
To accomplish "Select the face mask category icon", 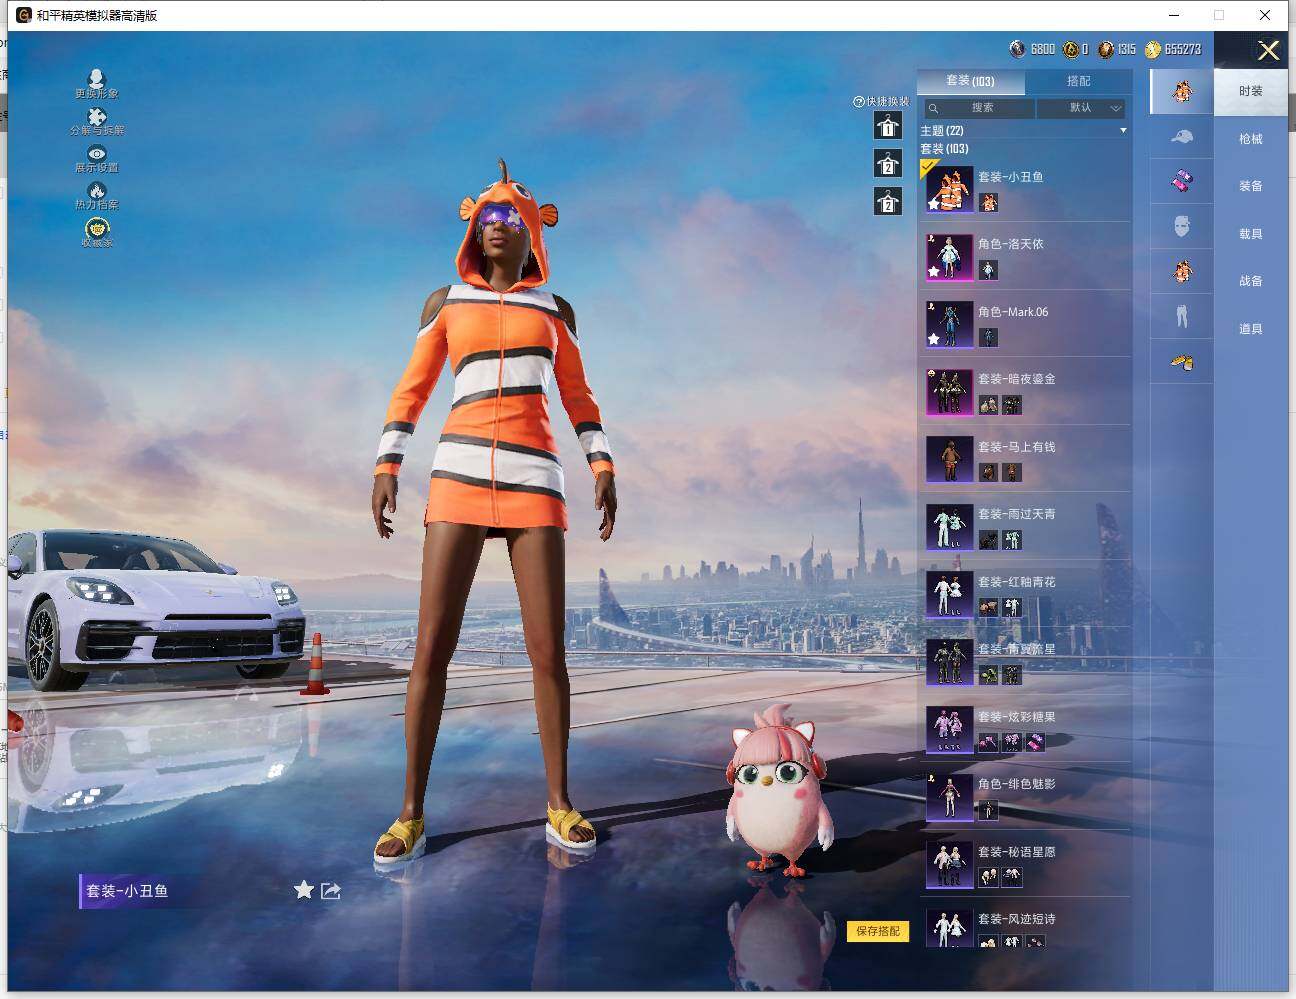I will pos(1182,226).
